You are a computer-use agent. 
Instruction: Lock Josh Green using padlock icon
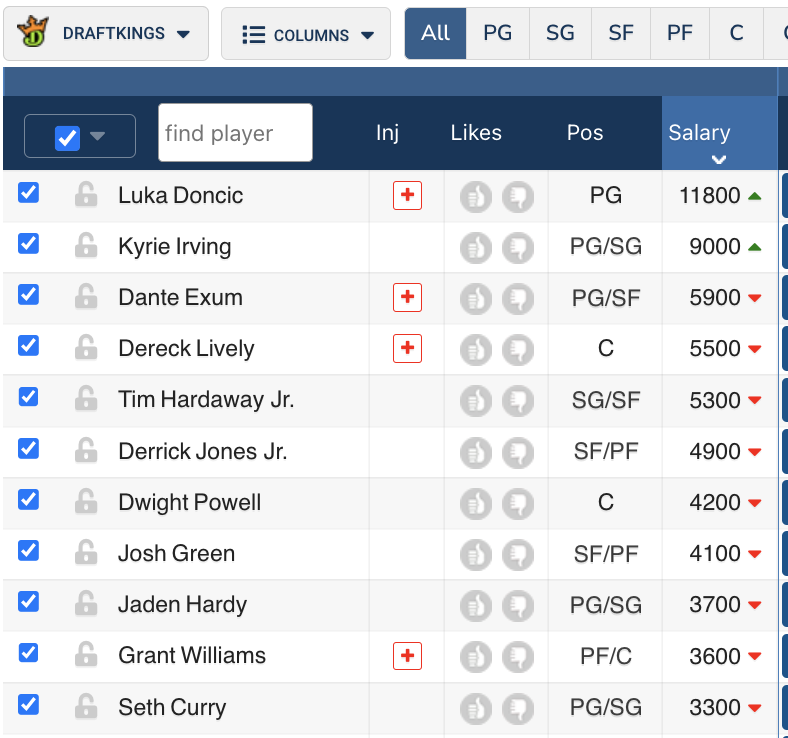pos(86,553)
